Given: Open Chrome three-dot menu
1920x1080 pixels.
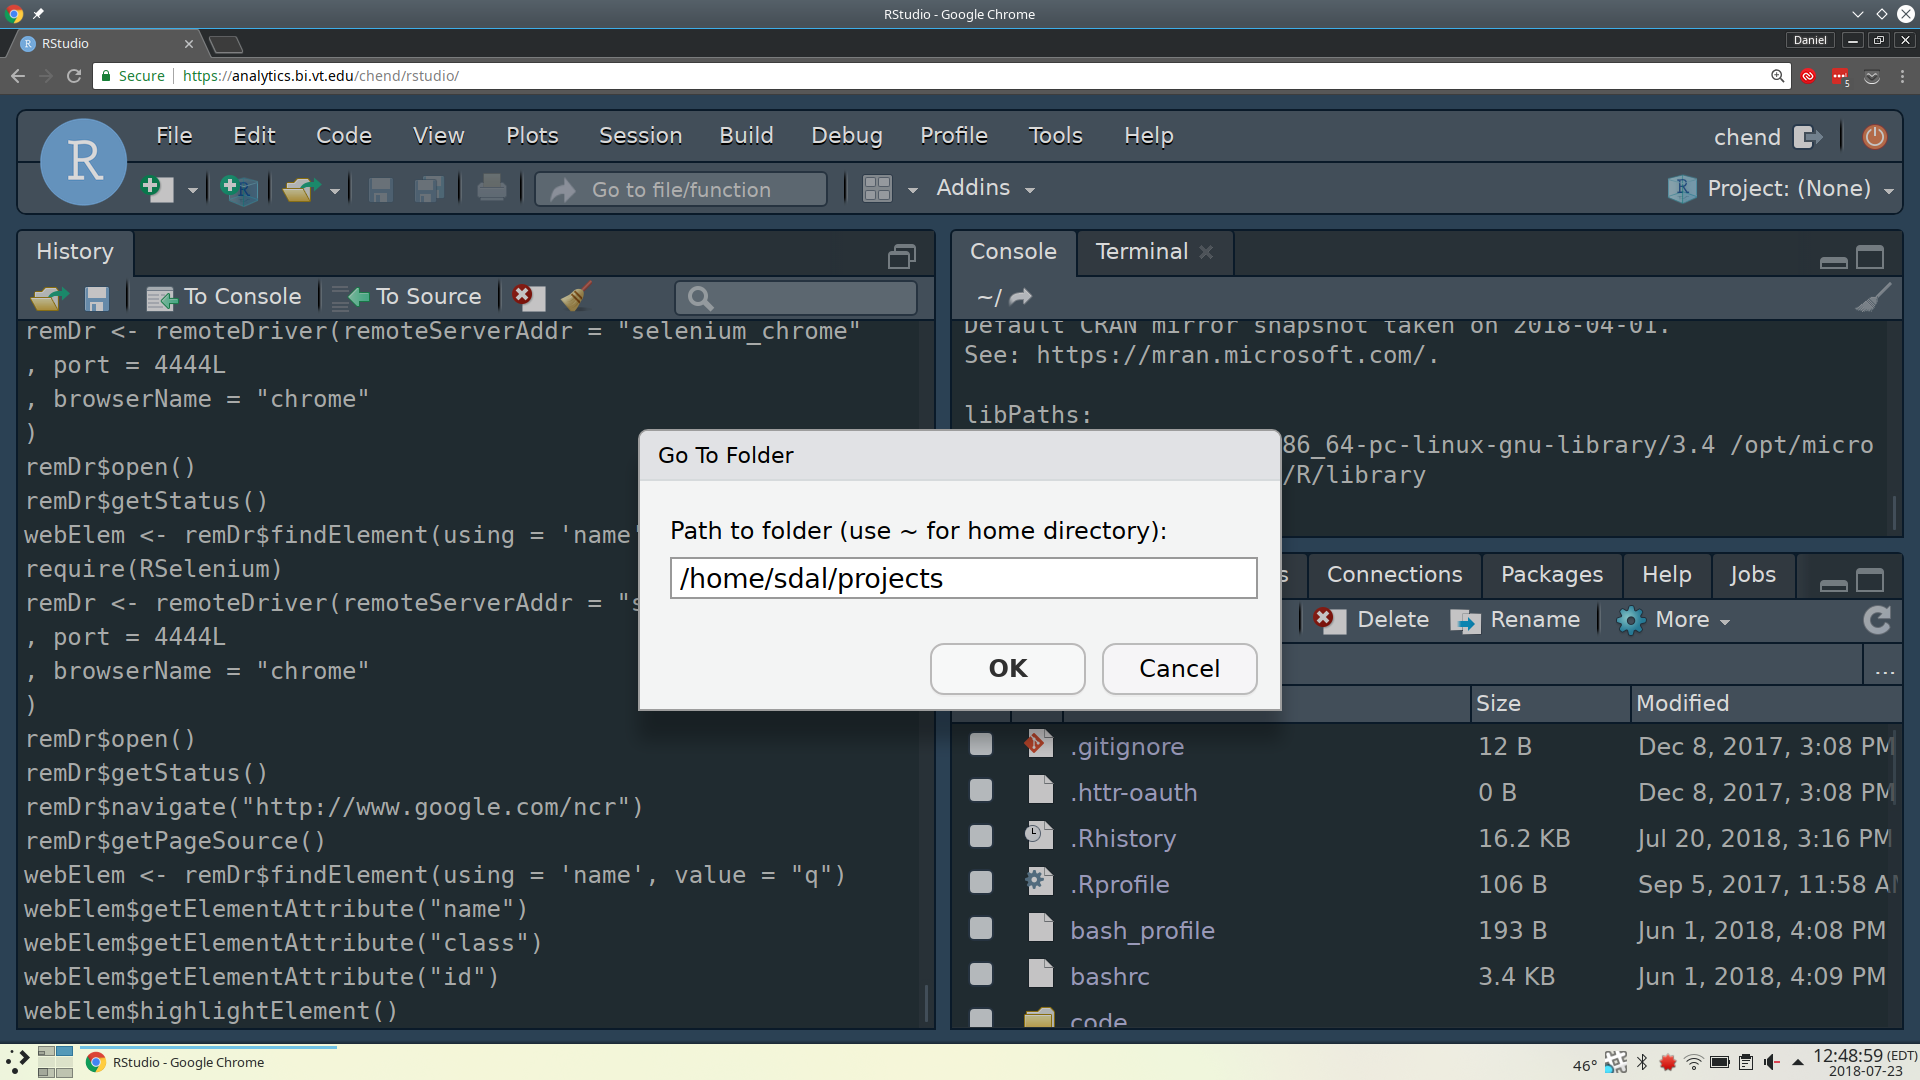Looking at the screenshot, I should coord(1902,76).
